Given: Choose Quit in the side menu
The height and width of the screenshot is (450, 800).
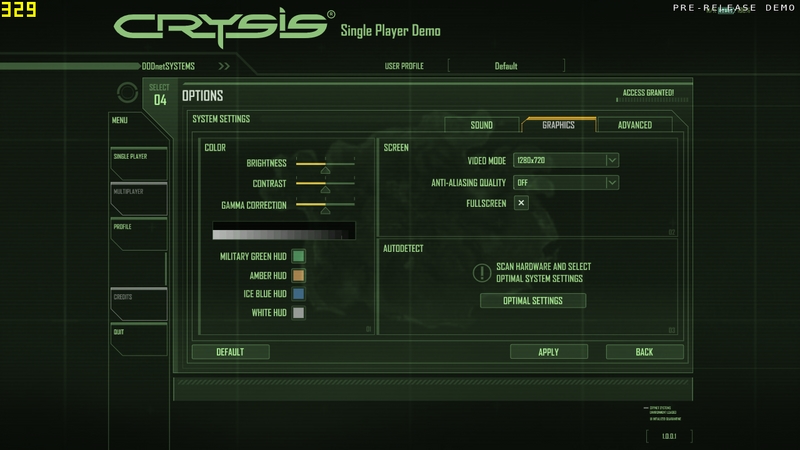Looking at the screenshot, I should point(139,339).
